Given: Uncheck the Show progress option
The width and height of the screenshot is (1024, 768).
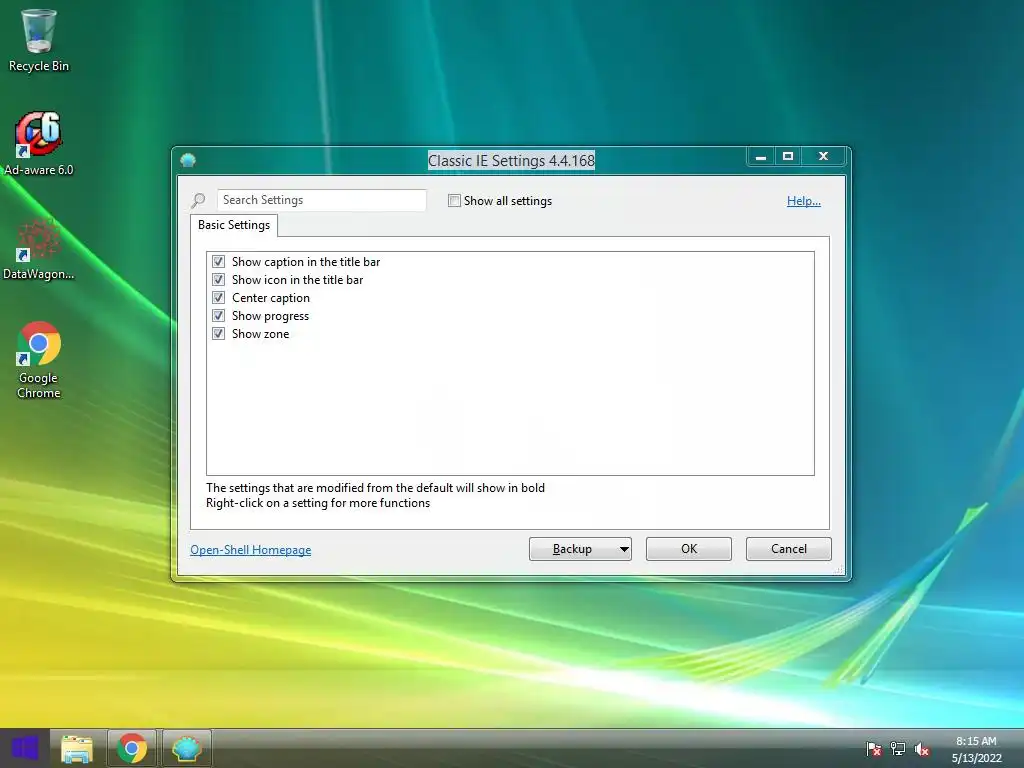Looking at the screenshot, I should (219, 315).
